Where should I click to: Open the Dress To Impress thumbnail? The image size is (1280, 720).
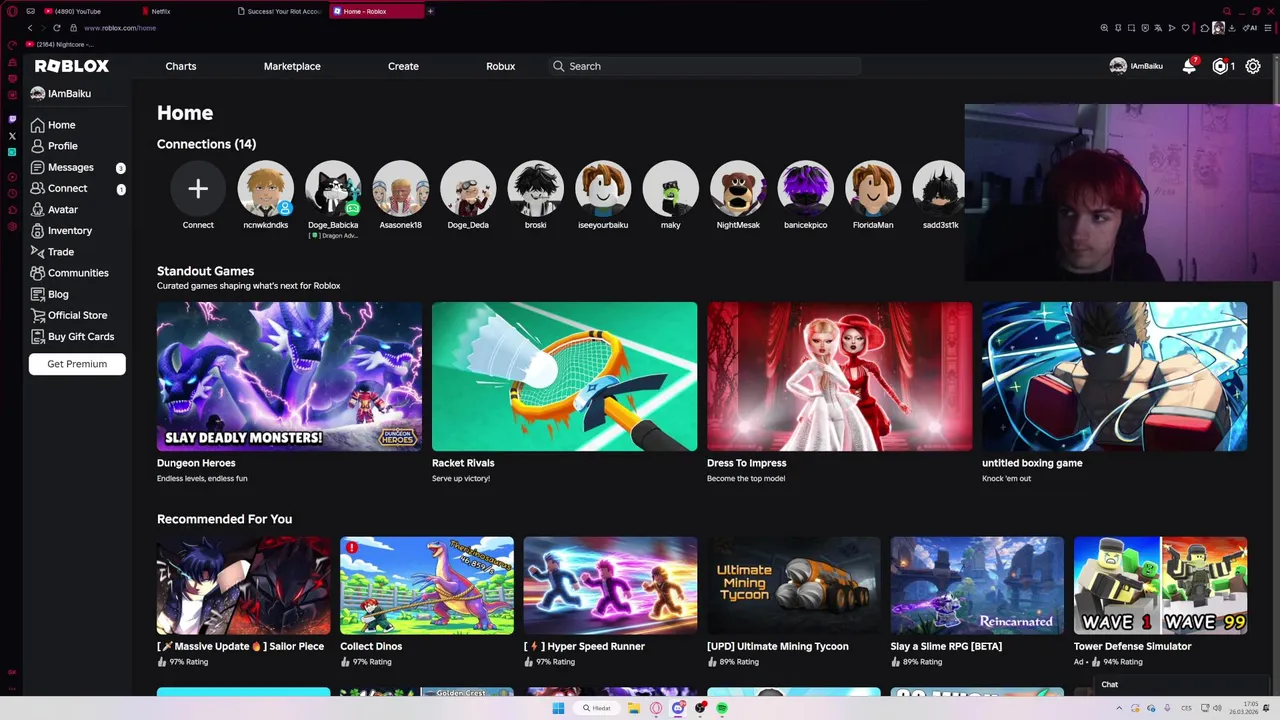coord(839,376)
